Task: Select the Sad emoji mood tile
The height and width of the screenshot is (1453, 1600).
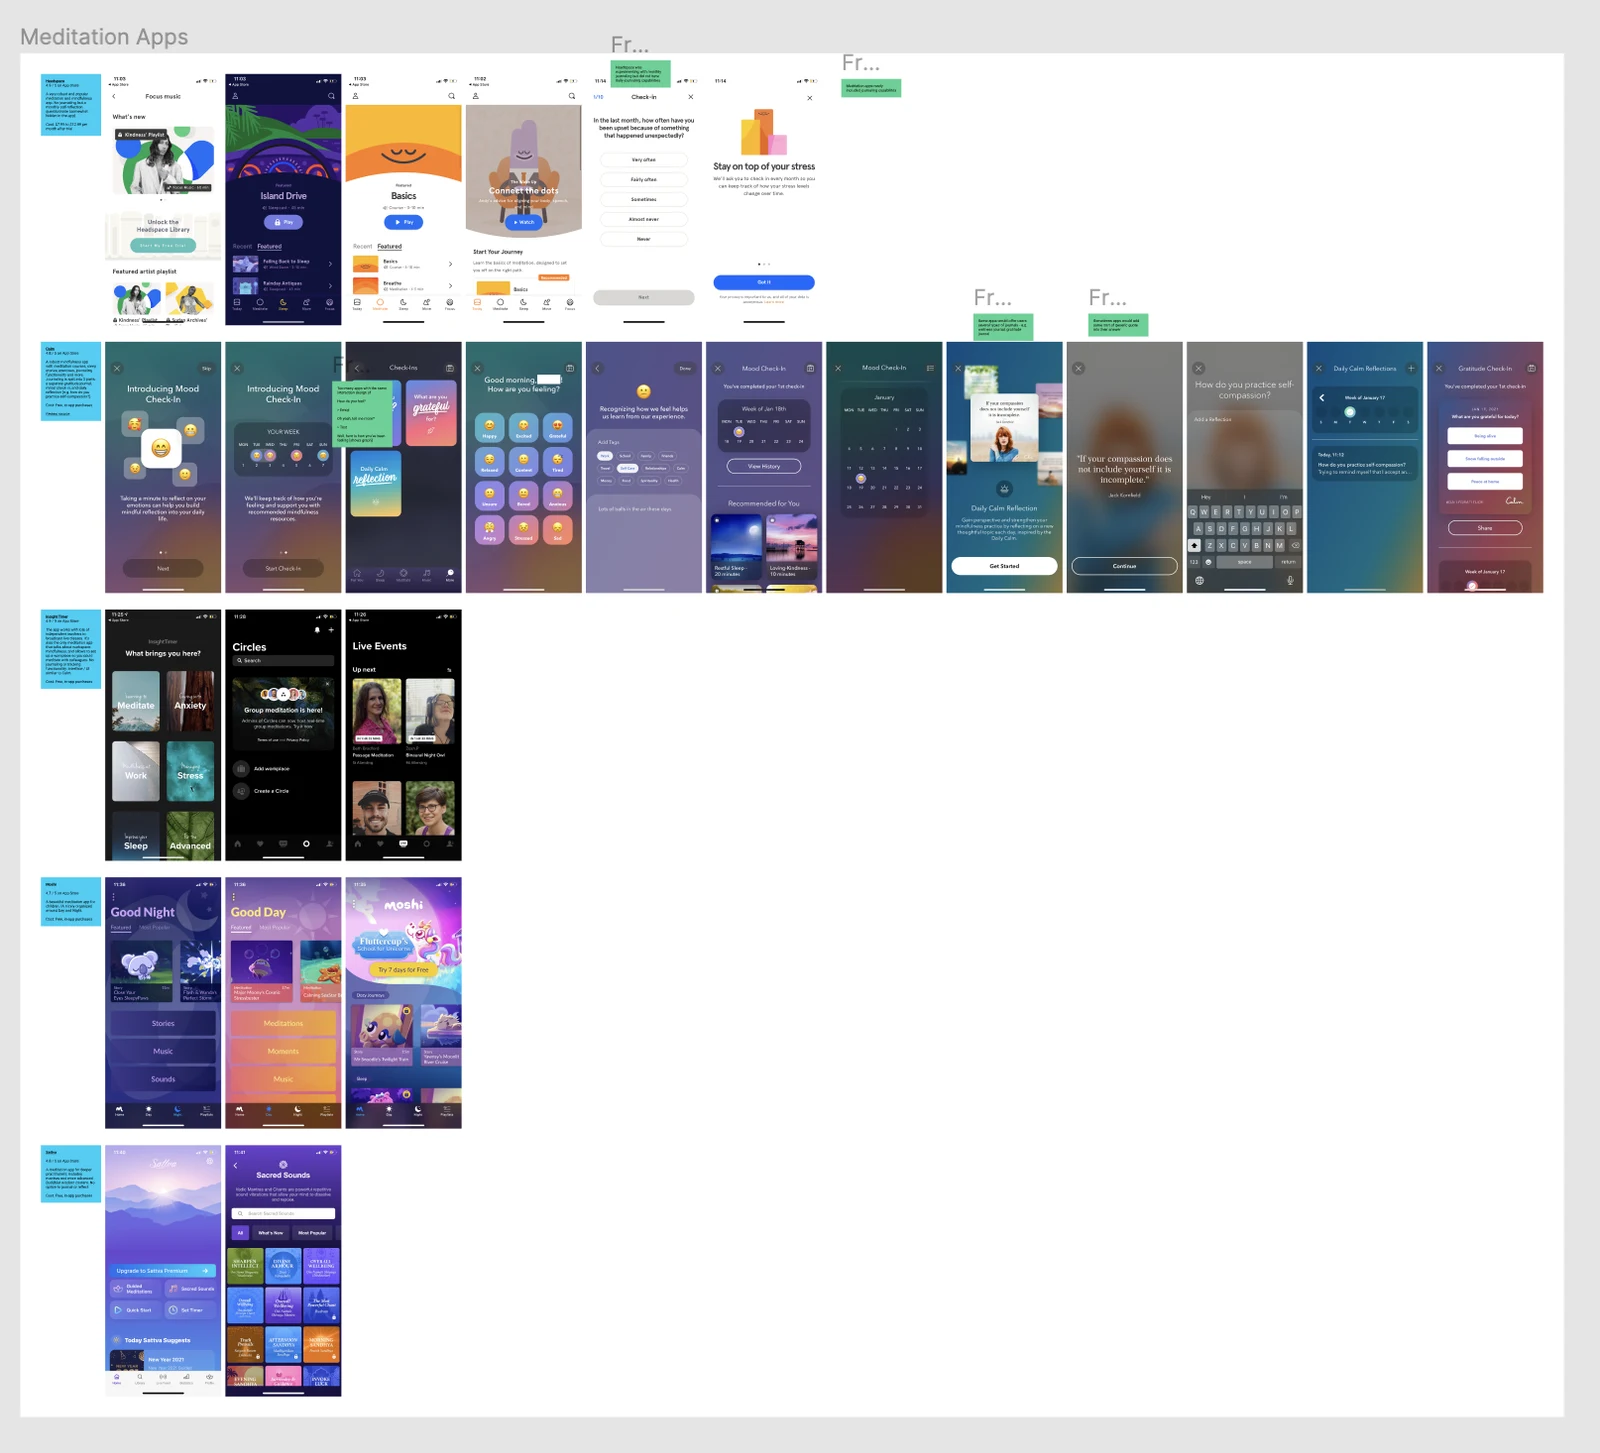Action: [x=558, y=530]
